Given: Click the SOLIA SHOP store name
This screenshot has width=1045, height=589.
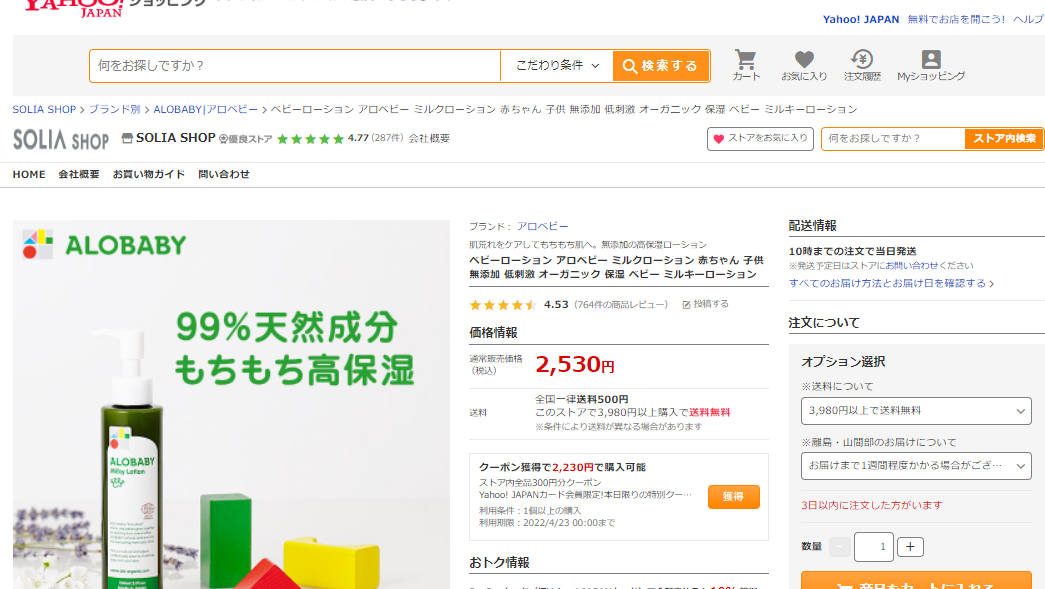Looking at the screenshot, I should (x=175, y=138).
